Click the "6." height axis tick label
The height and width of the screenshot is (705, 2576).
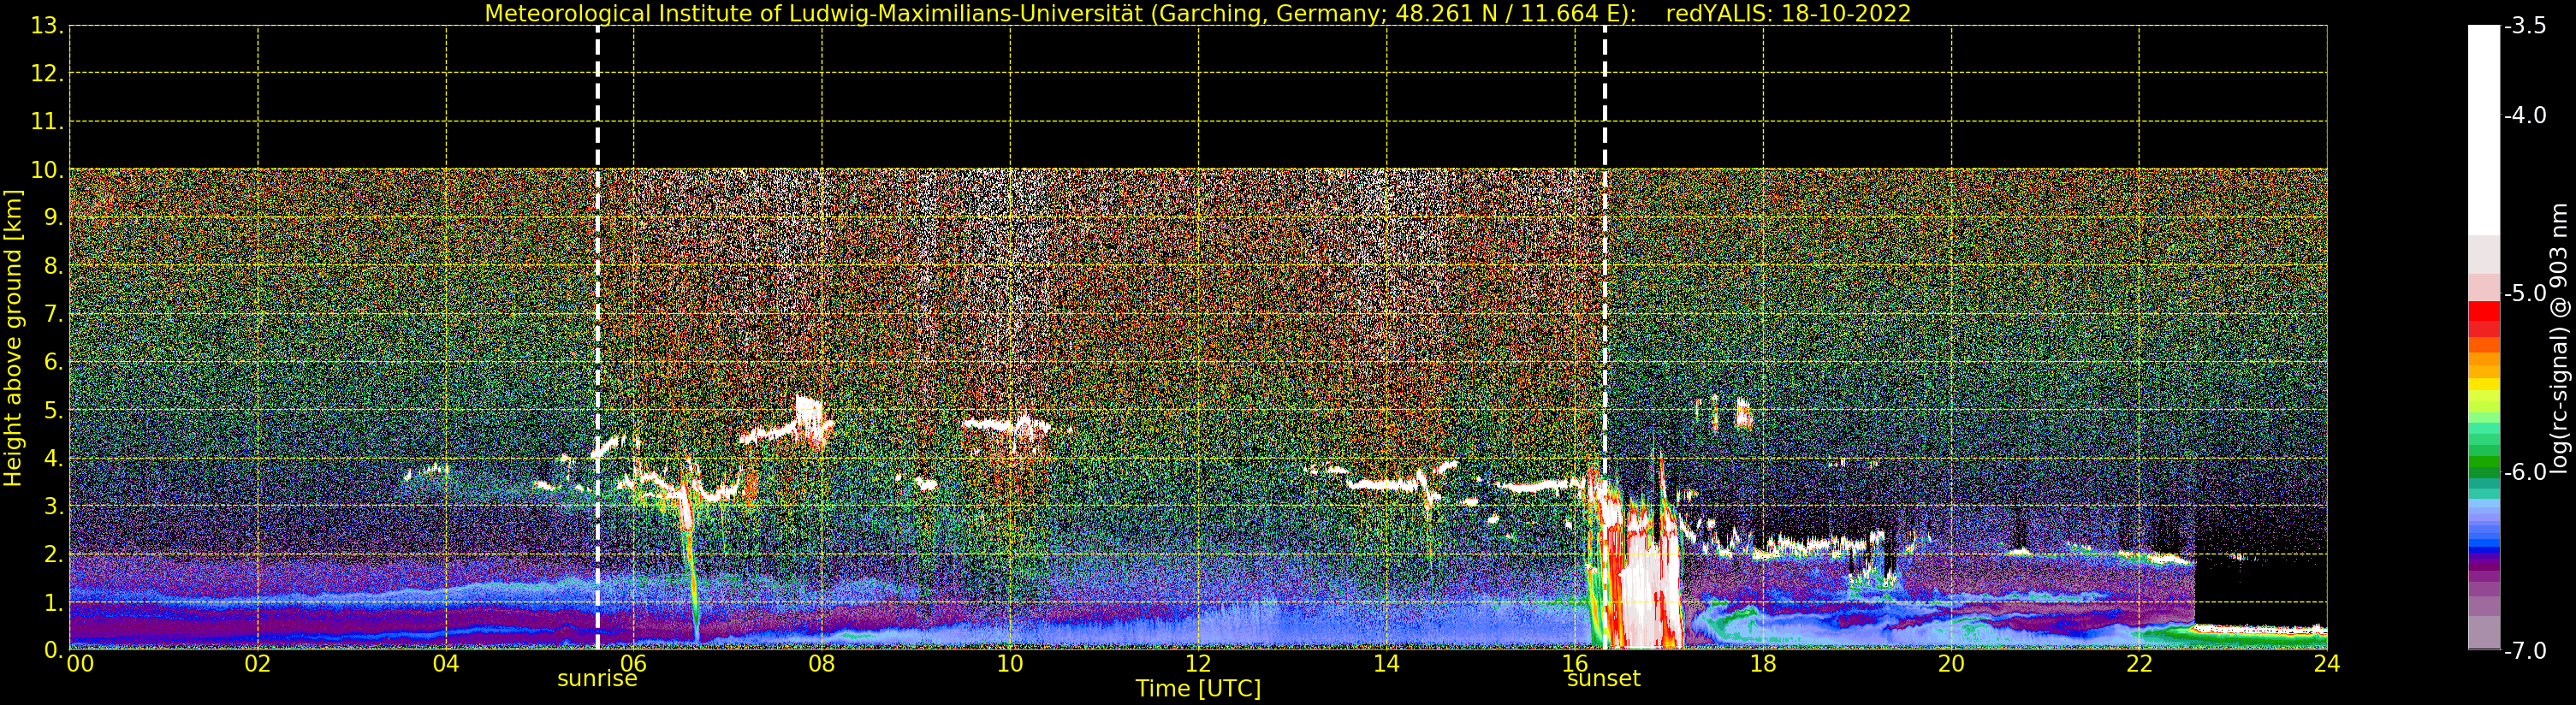(x=53, y=363)
